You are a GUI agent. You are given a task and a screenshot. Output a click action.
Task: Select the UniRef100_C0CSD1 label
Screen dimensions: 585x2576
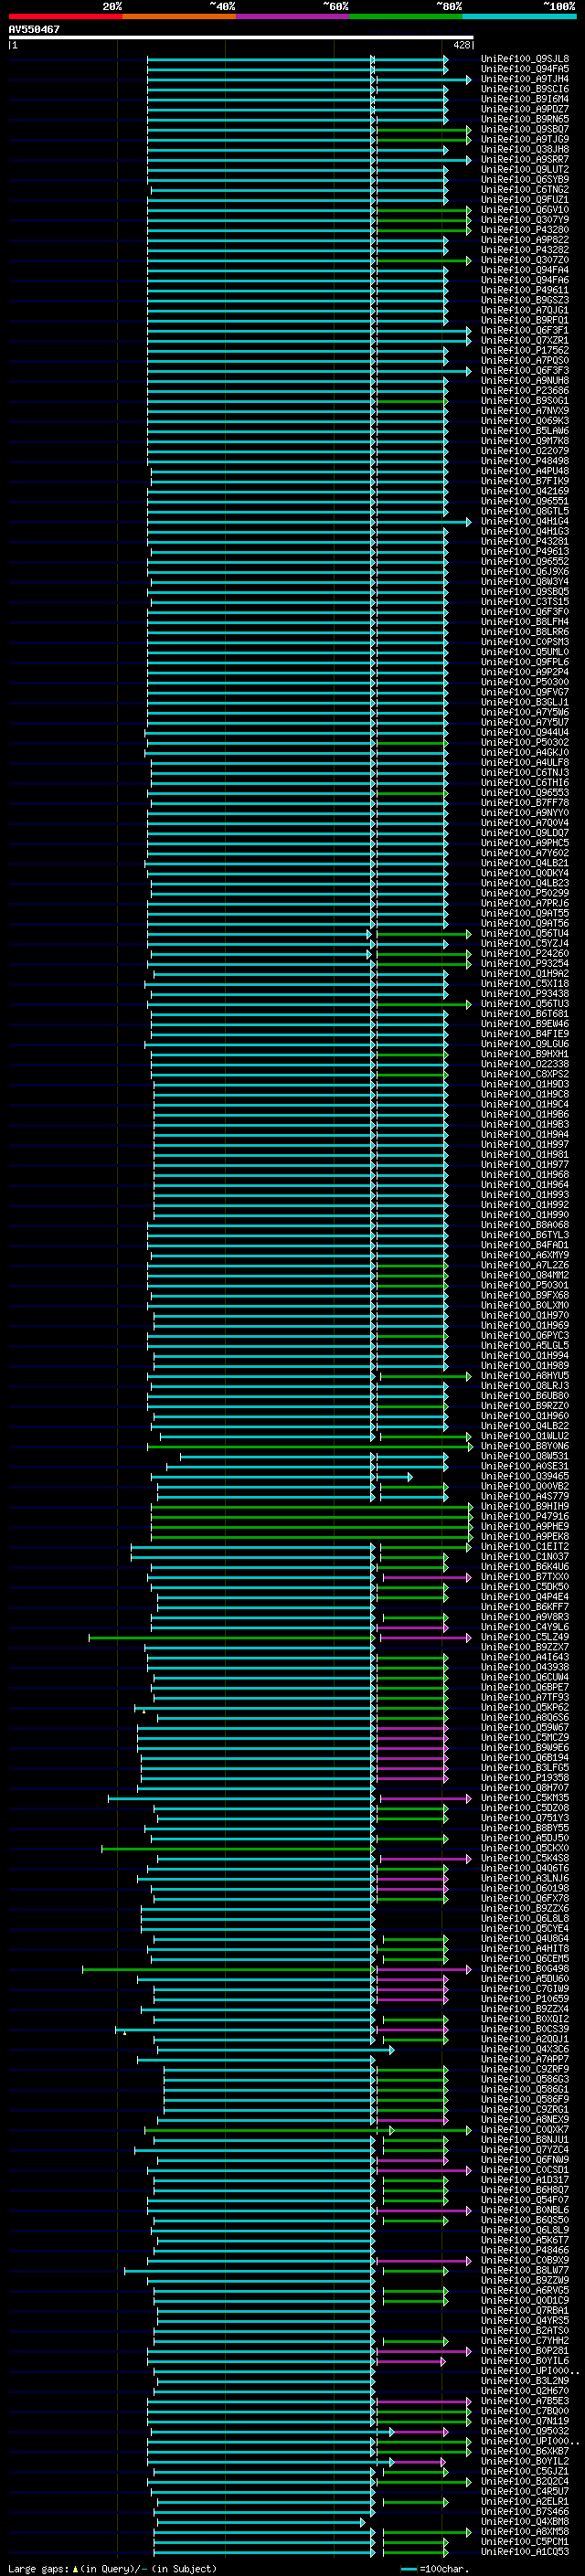click(x=525, y=2169)
